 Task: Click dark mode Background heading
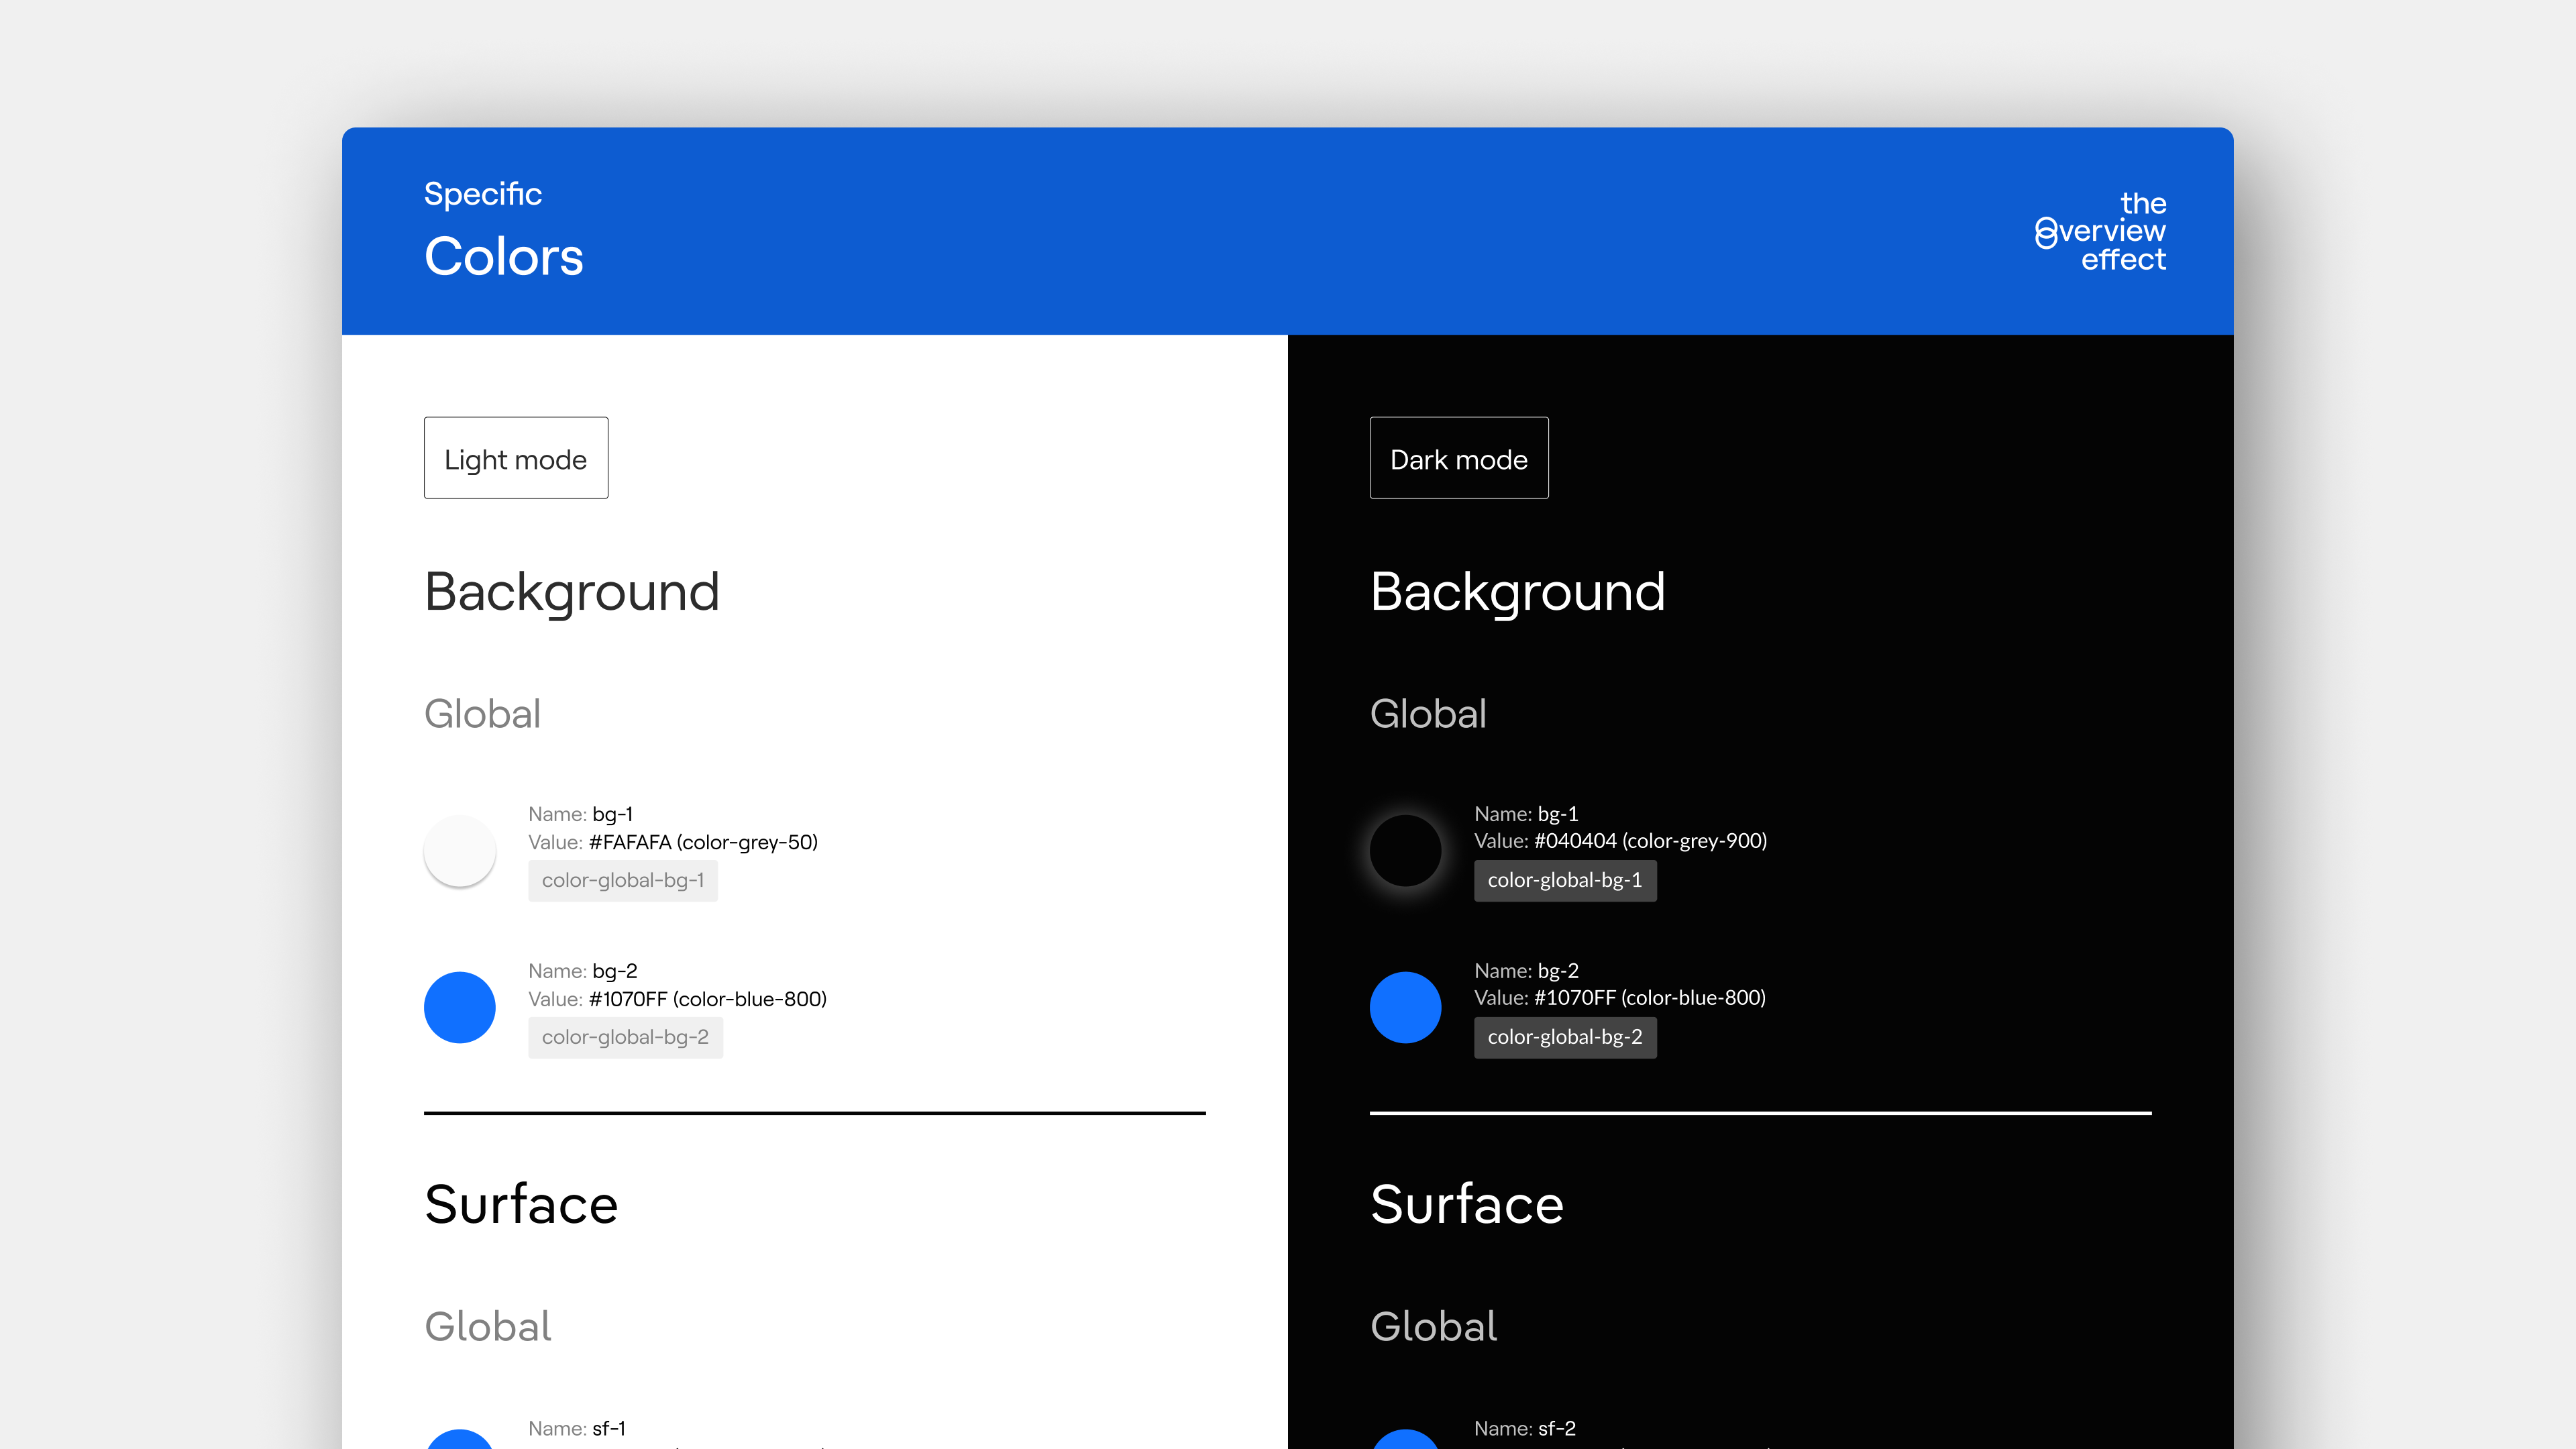point(1517,592)
